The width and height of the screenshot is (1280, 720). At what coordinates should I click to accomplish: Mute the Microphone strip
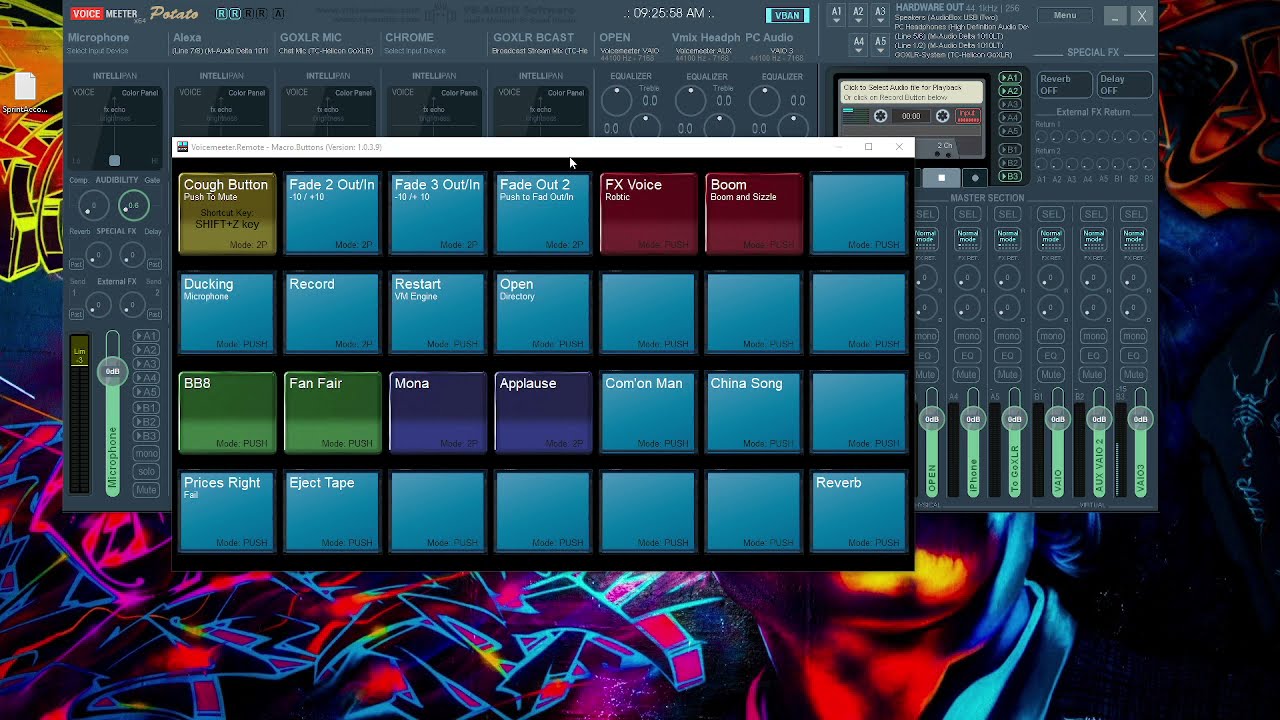tap(146, 490)
